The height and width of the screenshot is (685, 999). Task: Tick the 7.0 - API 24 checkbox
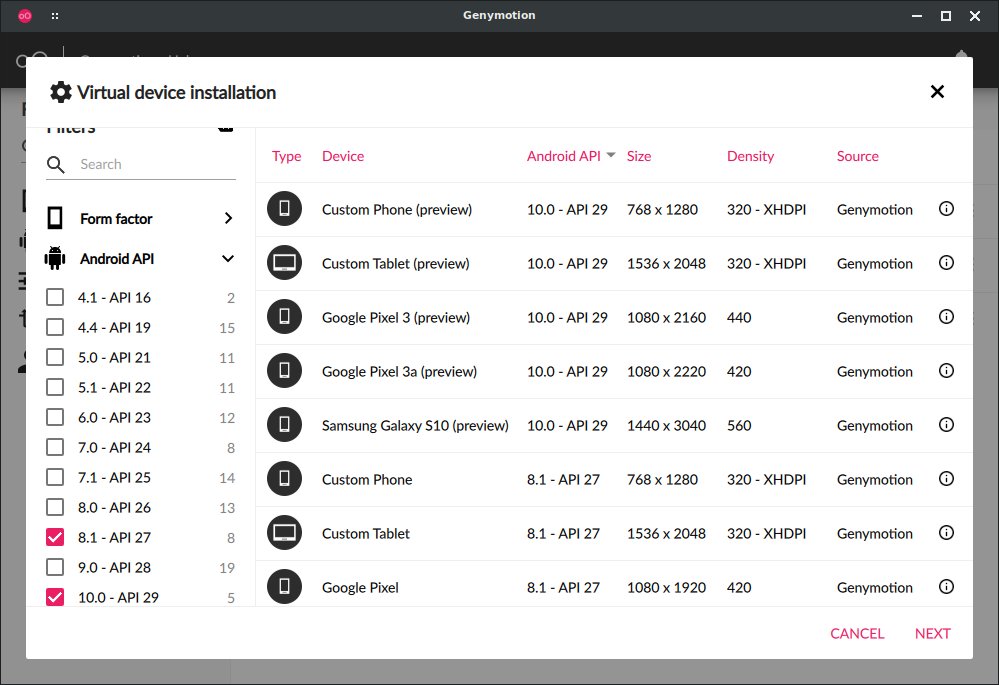[55, 447]
